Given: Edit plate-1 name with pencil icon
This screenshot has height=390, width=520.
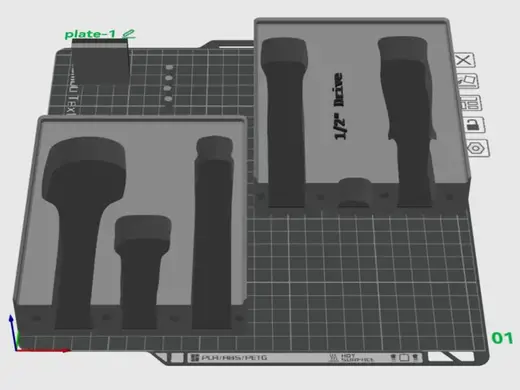Looking at the screenshot, I should pos(129,34).
